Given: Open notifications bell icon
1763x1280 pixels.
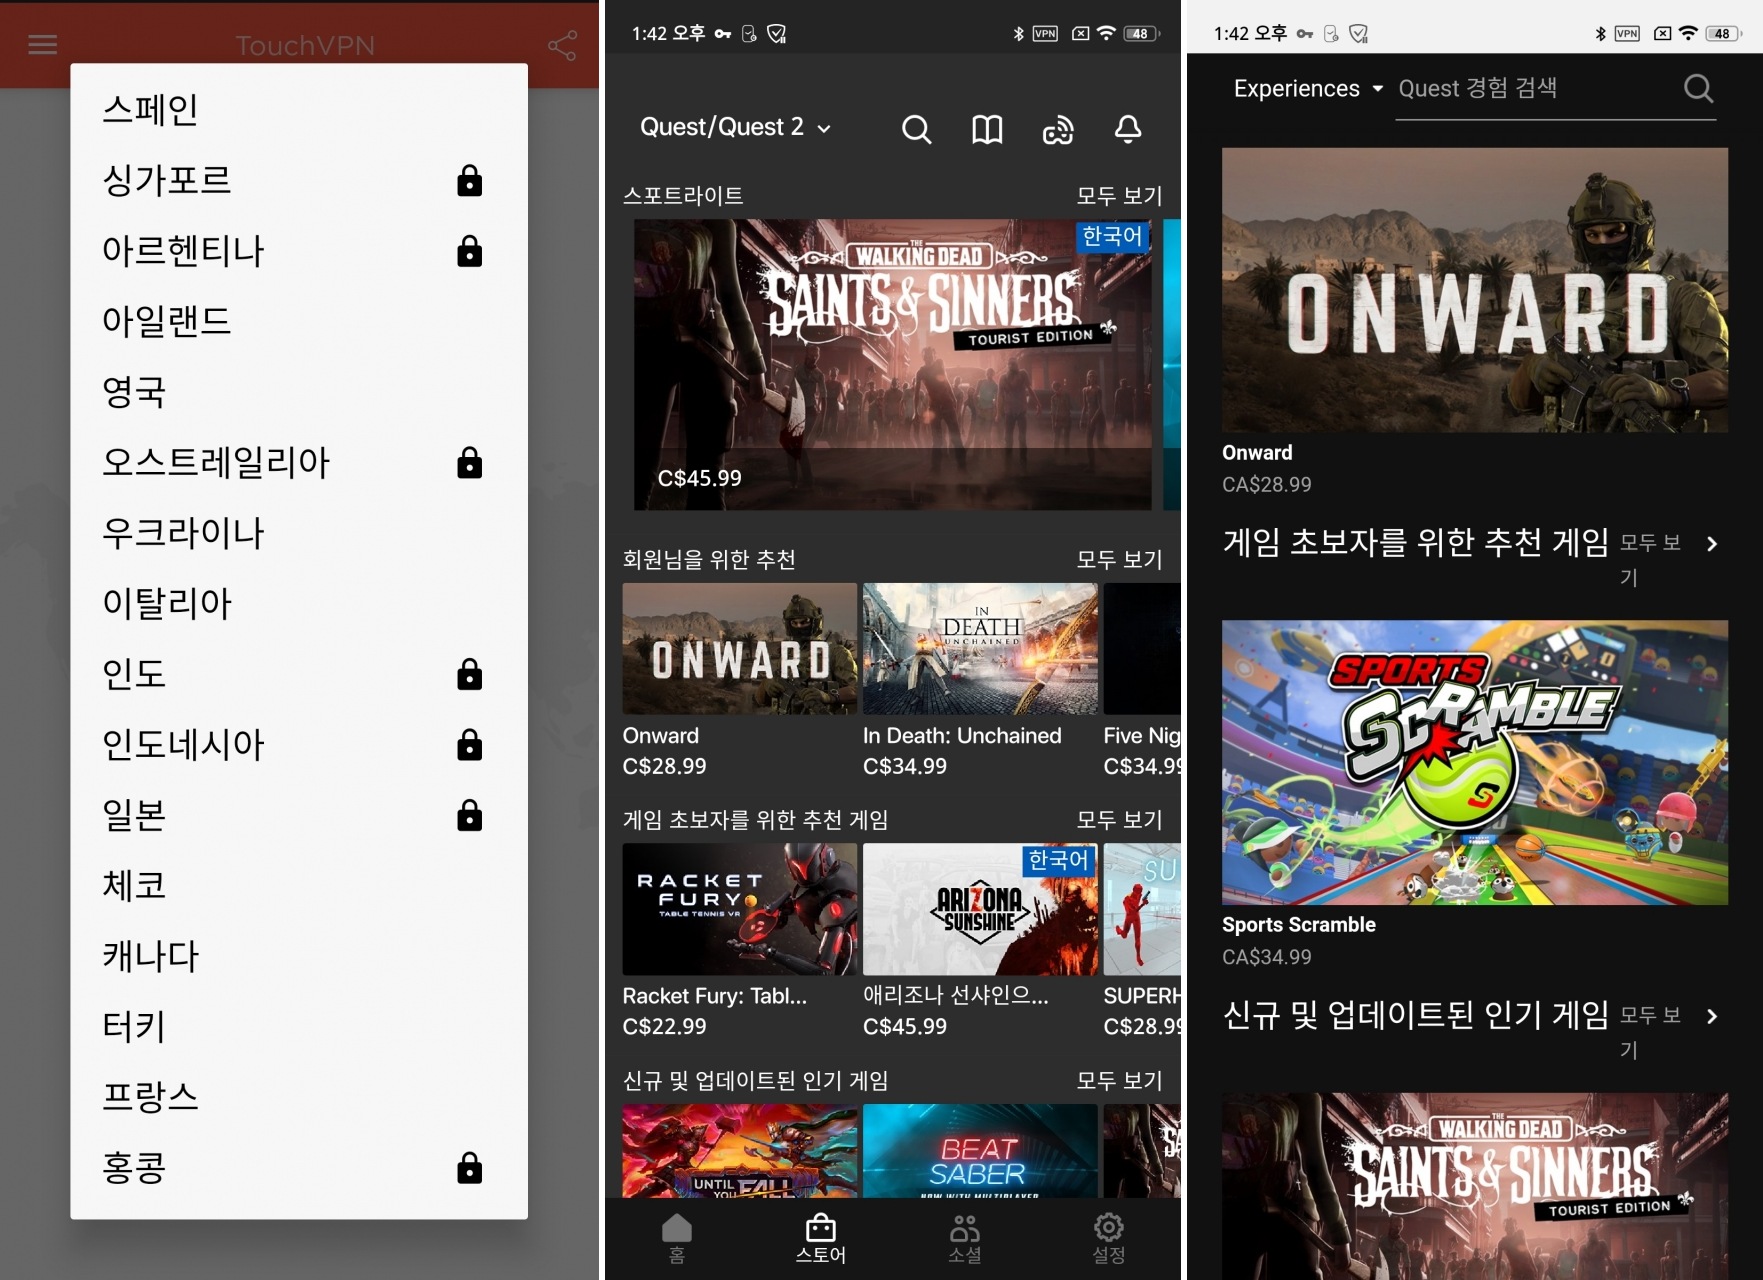Looking at the screenshot, I should pyautogui.click(x=1128, y=129).
